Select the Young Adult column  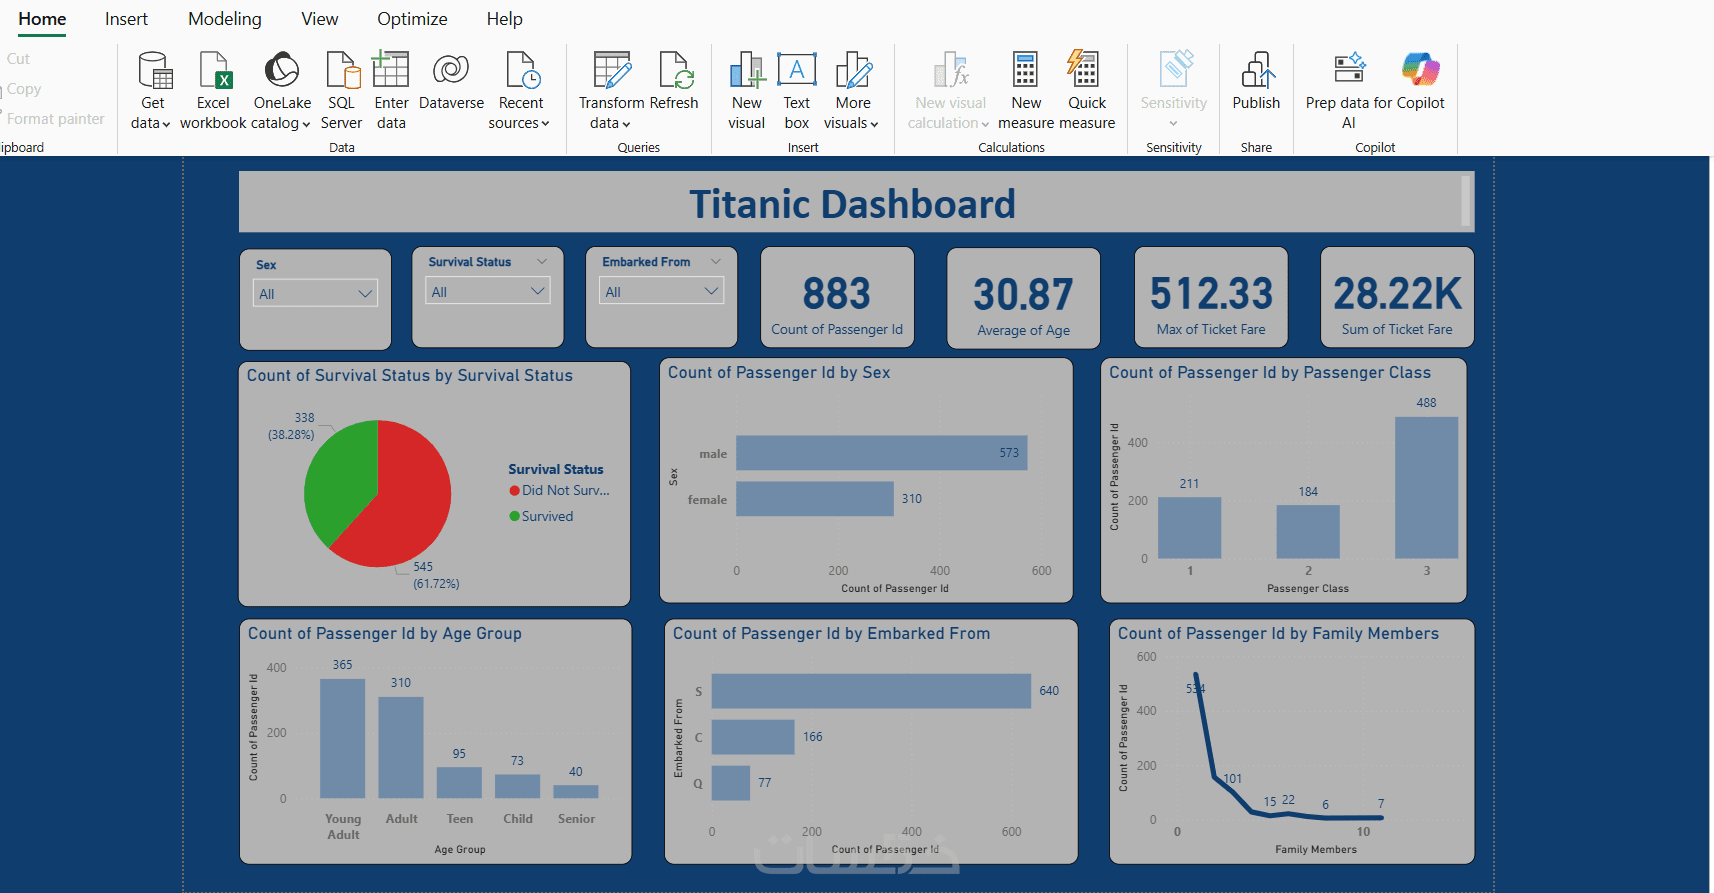(x=342, y=739)
